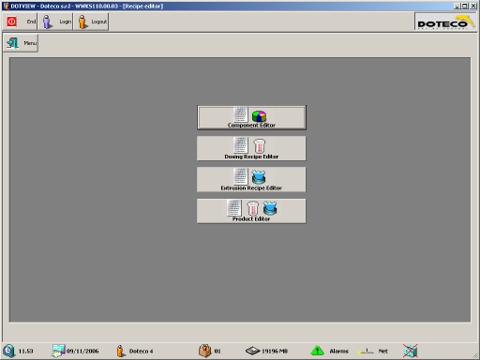This screenshot has height=360, width=480.
Task: Click the DOTECO logo
Action: (445, 22)
